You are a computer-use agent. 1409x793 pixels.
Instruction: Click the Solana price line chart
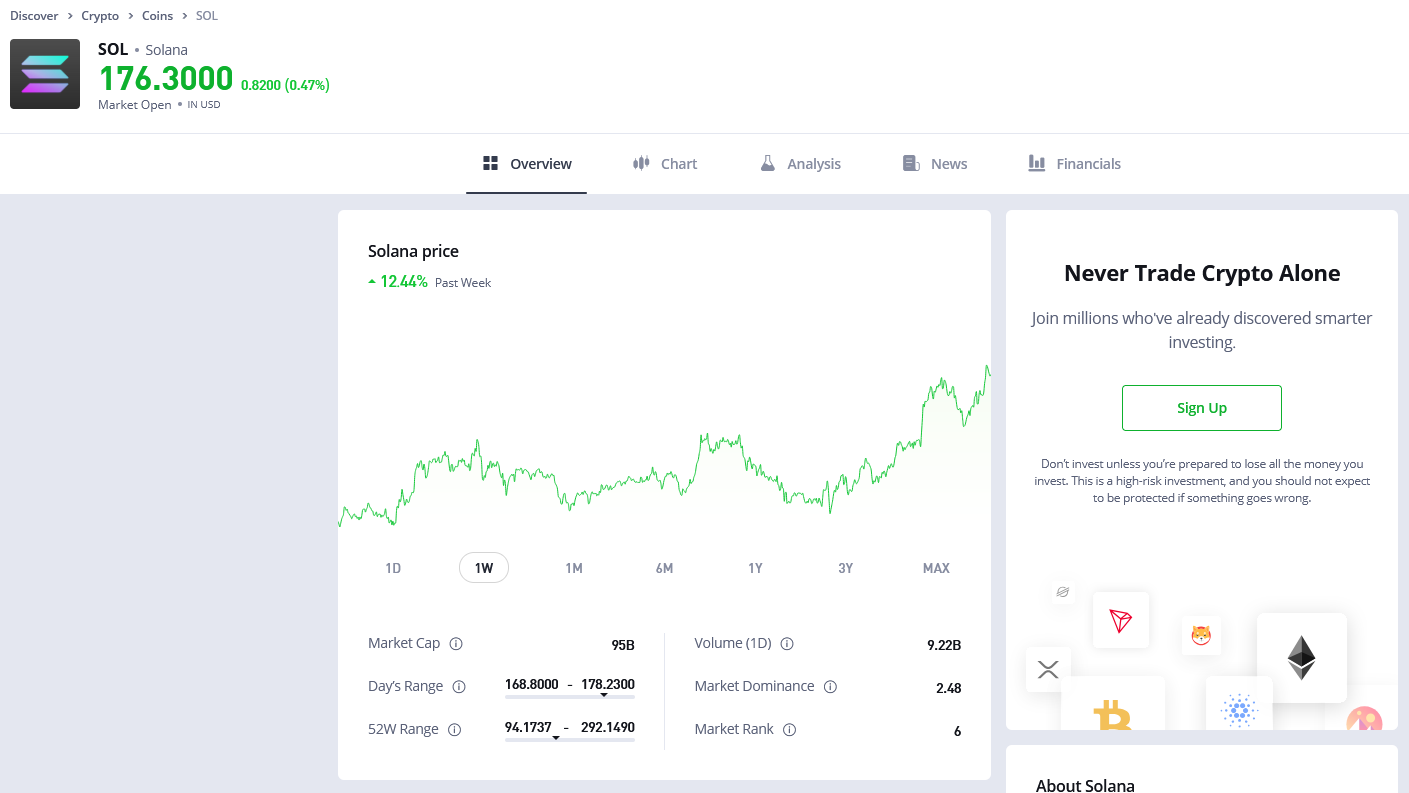coord(664,445)
